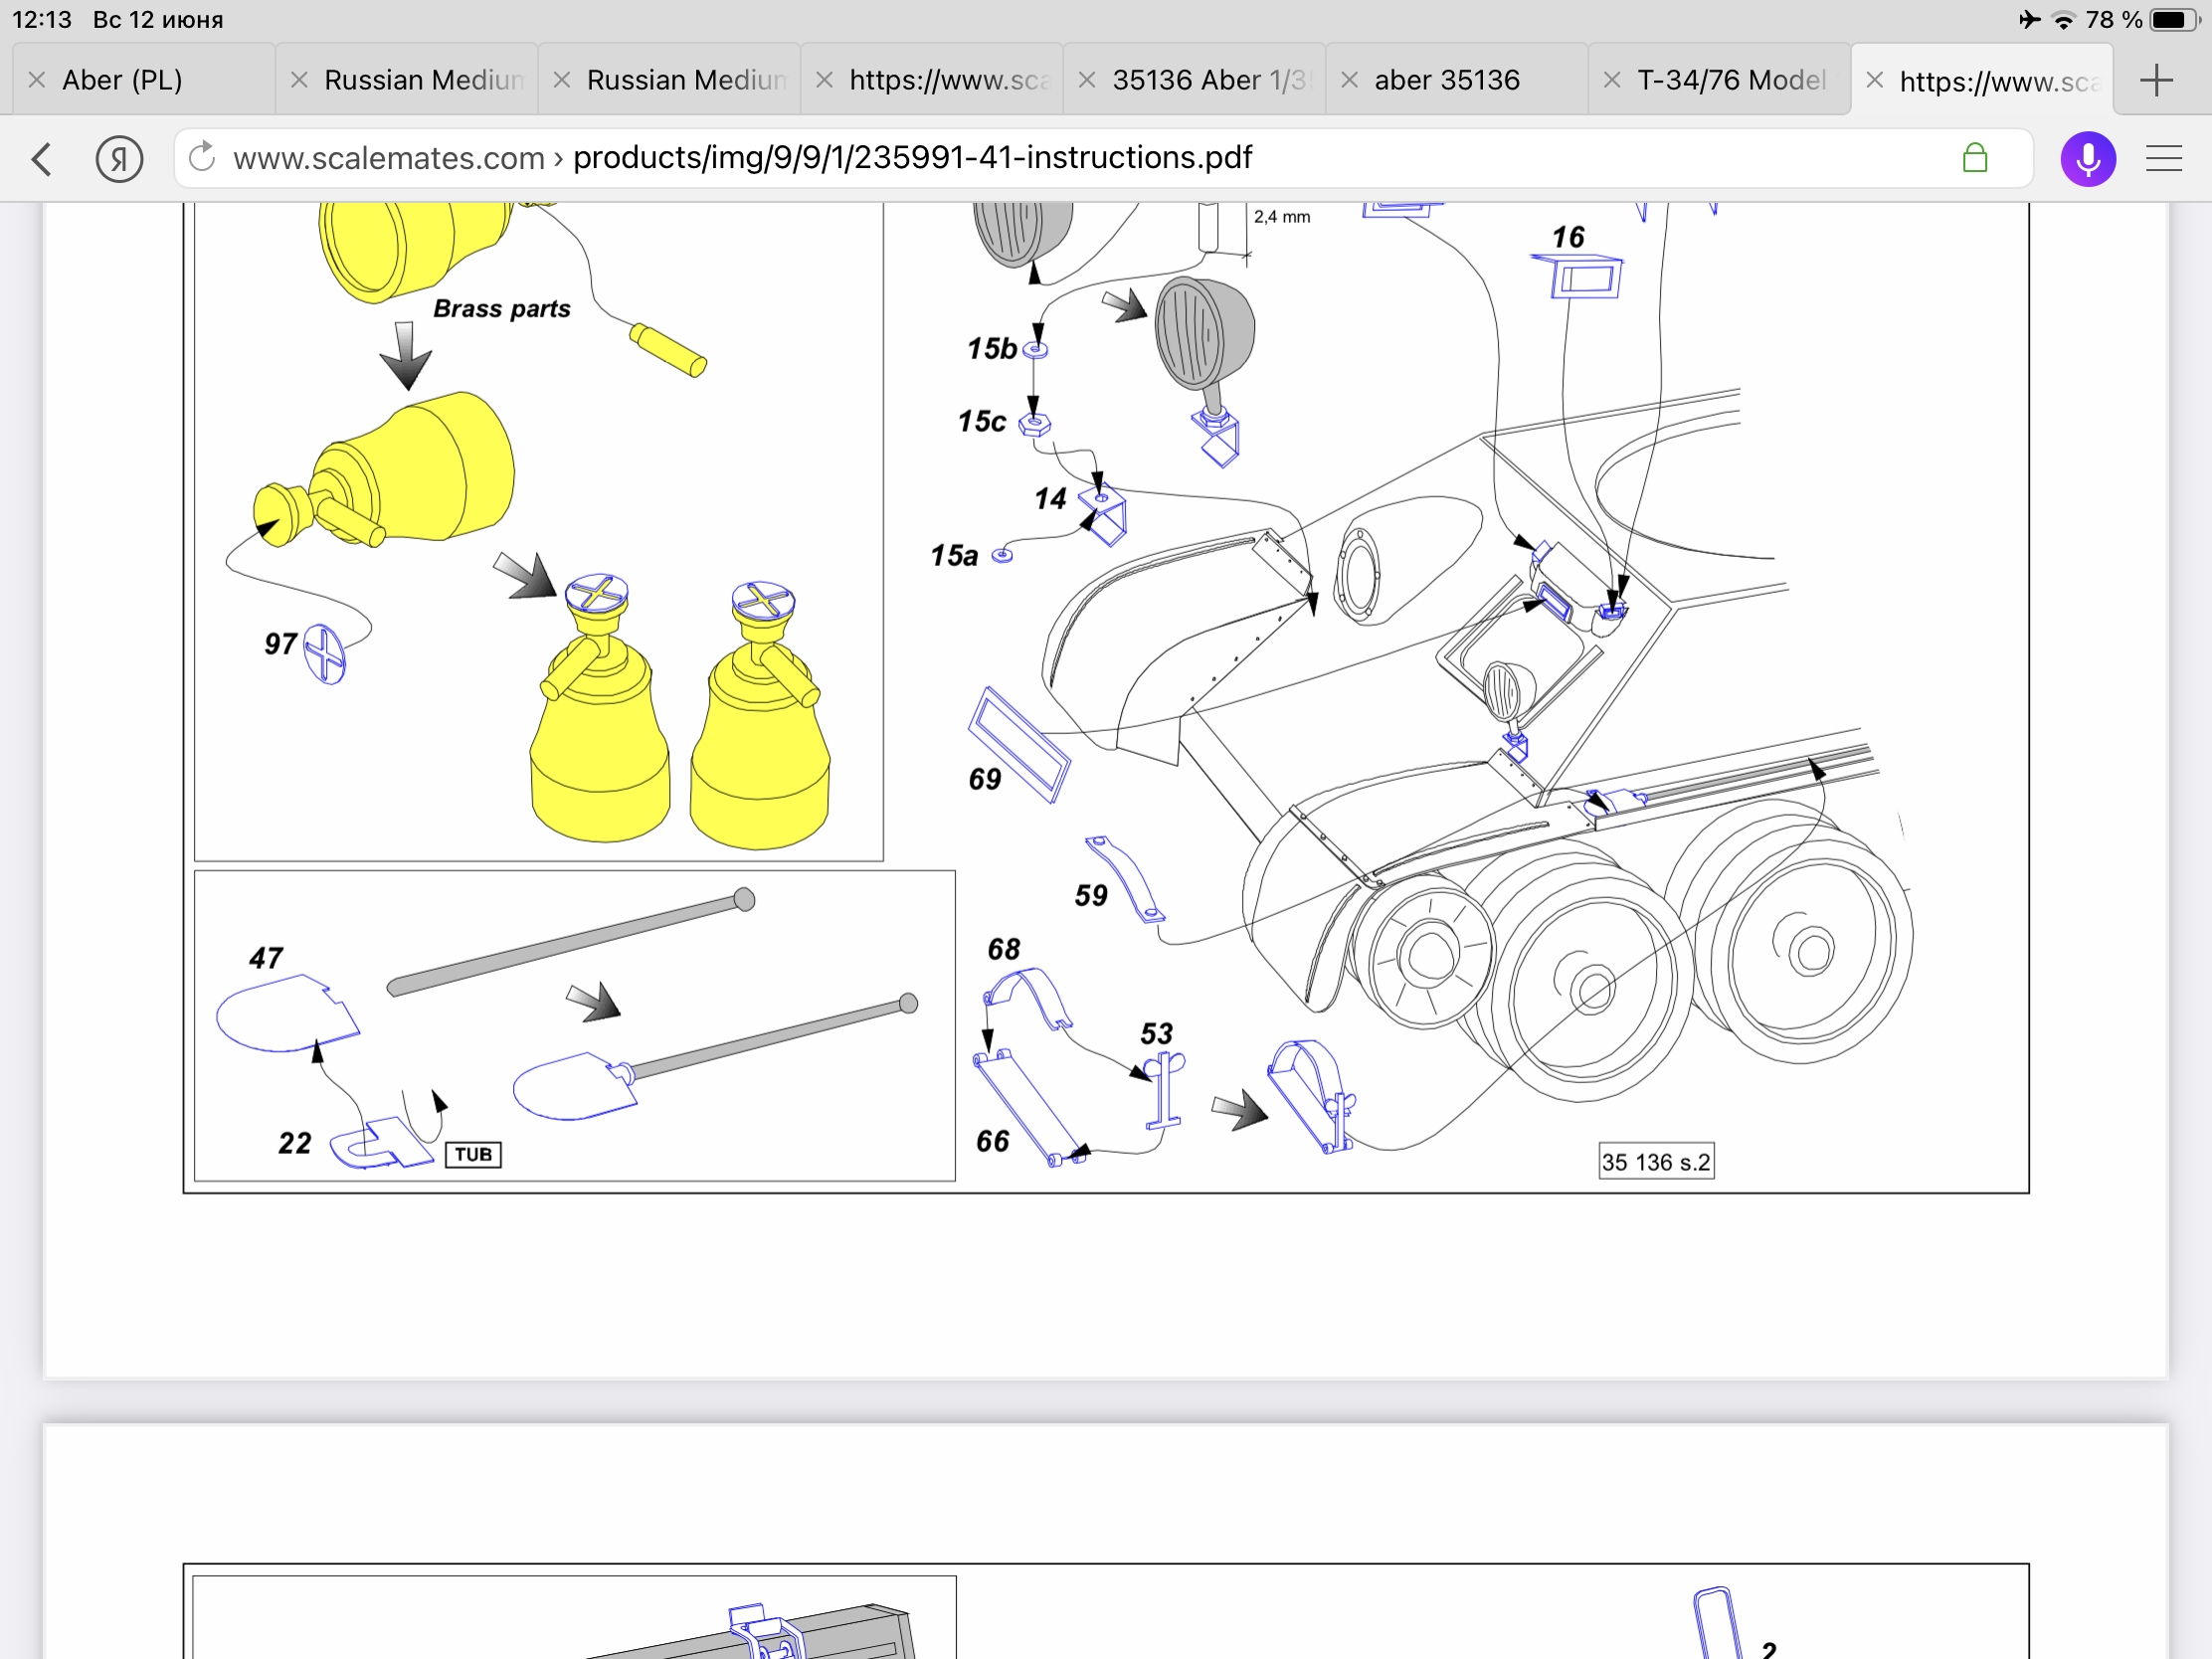Tap the TUB label in diagram
The image size is (2212, 1659).
[473, 1154]
